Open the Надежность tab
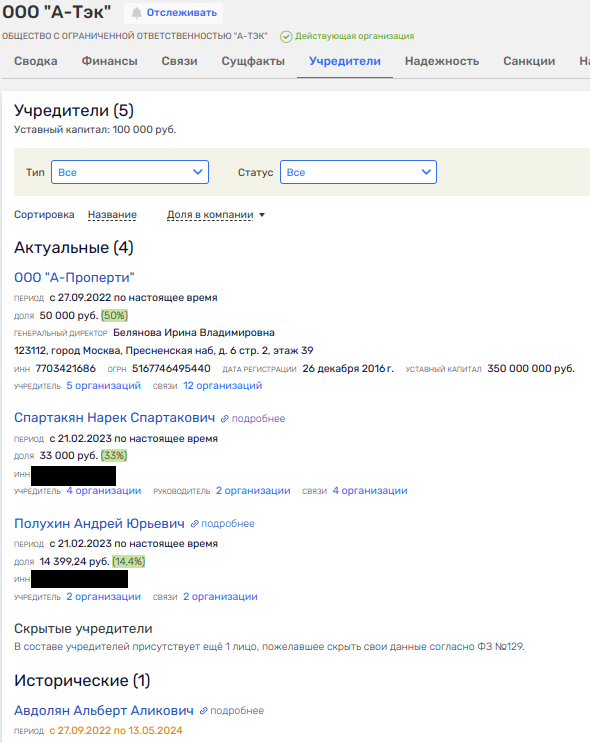Screen dimensions: 590x743 [442, 61]
